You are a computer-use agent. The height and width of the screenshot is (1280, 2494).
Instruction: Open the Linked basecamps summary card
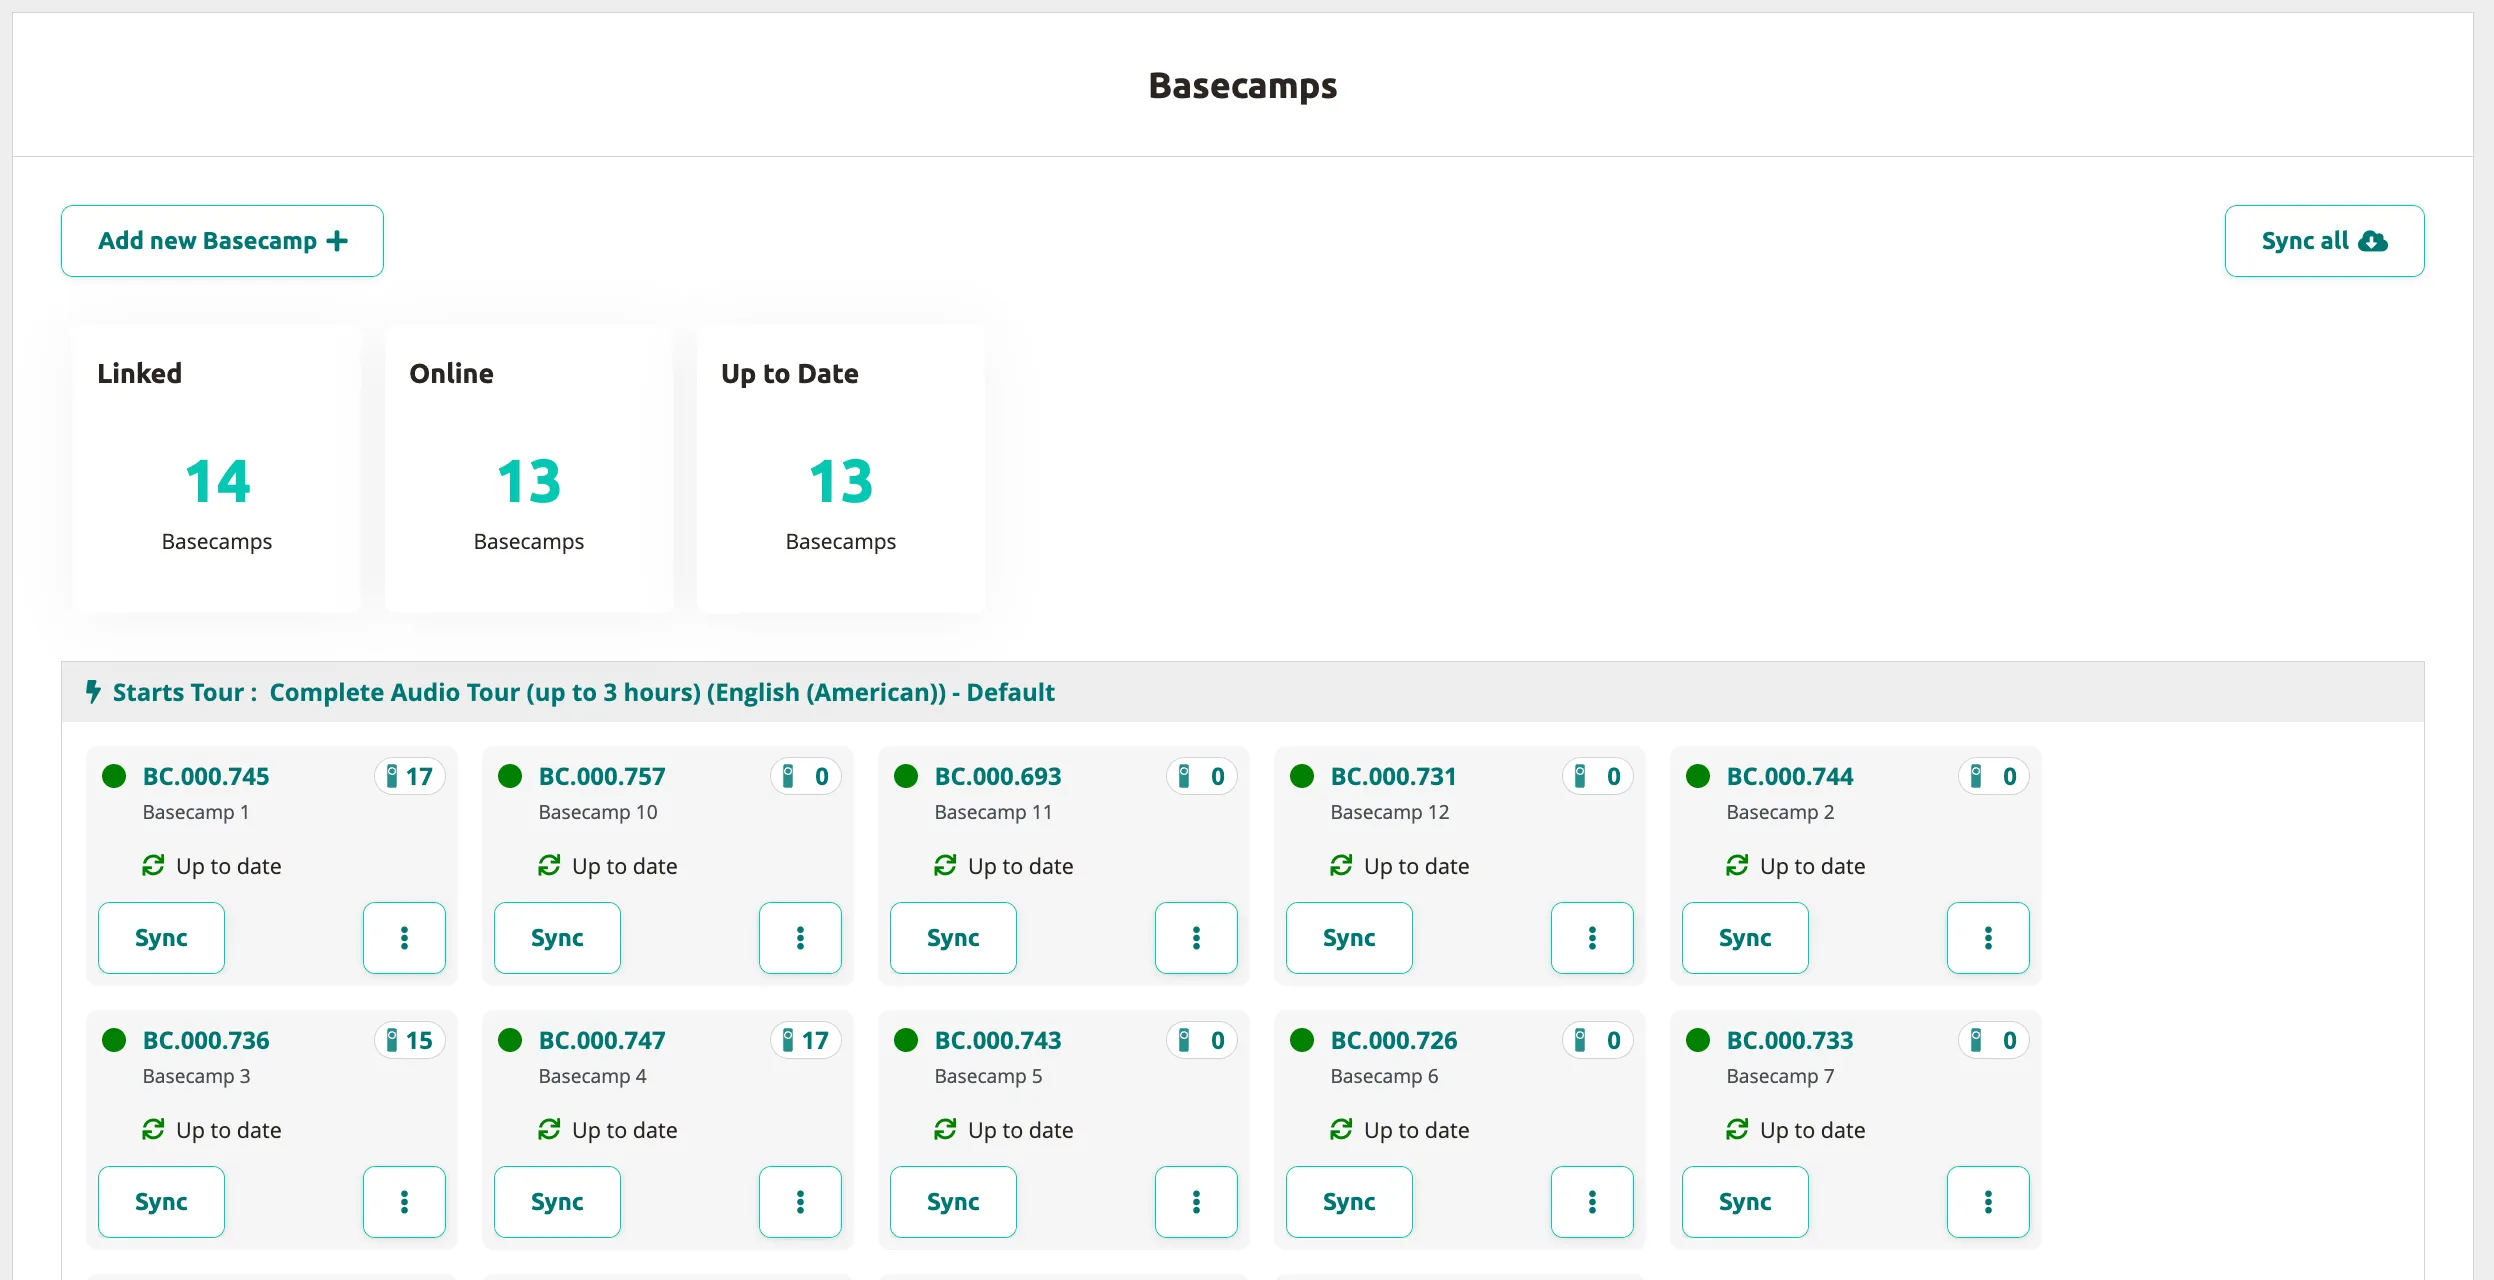217,468
